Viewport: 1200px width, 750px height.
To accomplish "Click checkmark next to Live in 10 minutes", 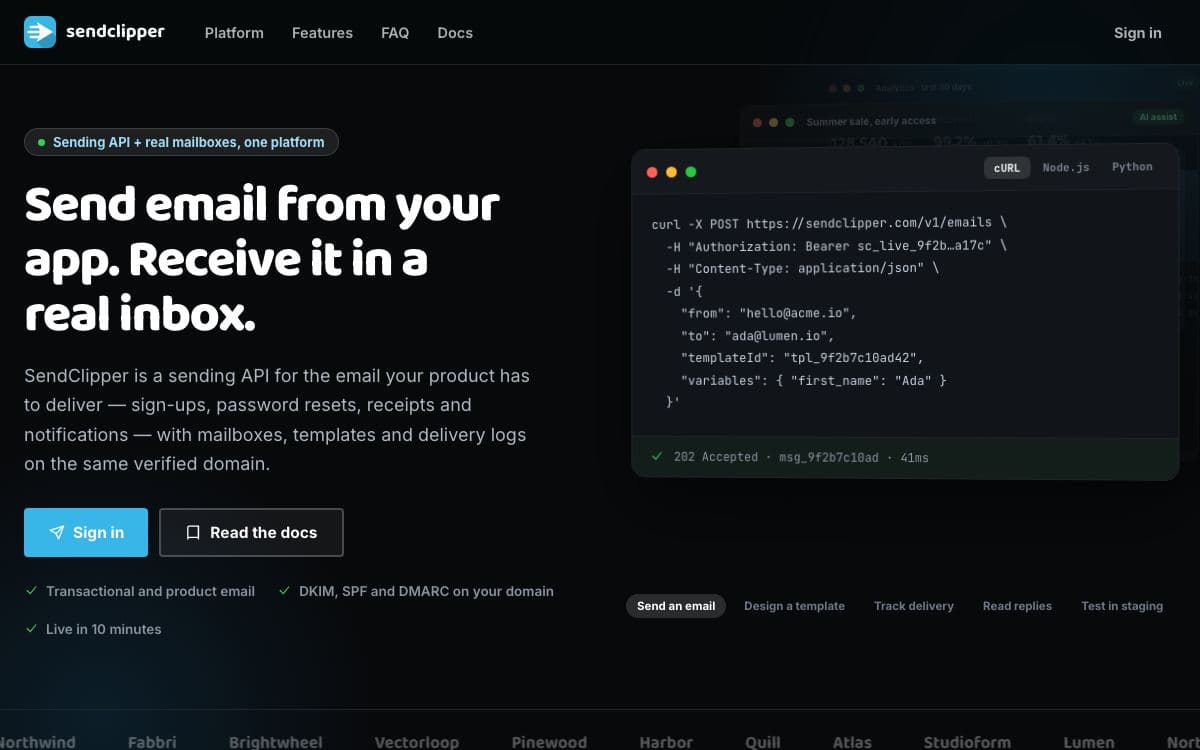I will tap(32, 629).
